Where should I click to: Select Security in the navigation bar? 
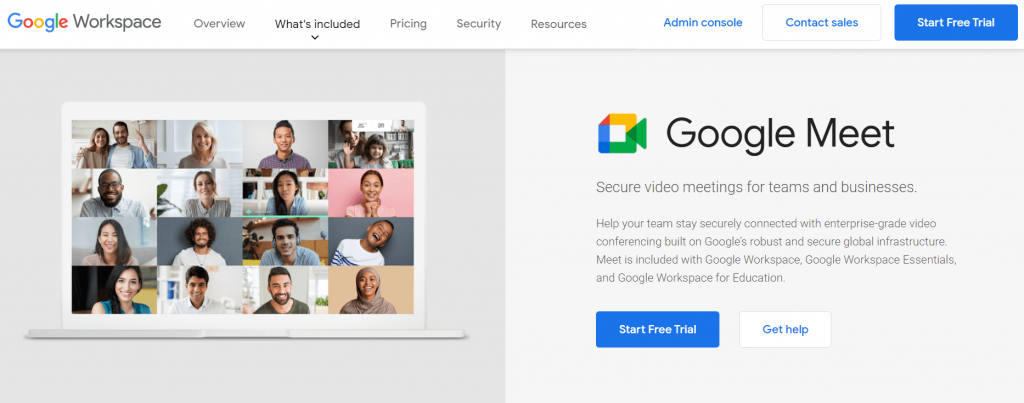pos(479,24)
